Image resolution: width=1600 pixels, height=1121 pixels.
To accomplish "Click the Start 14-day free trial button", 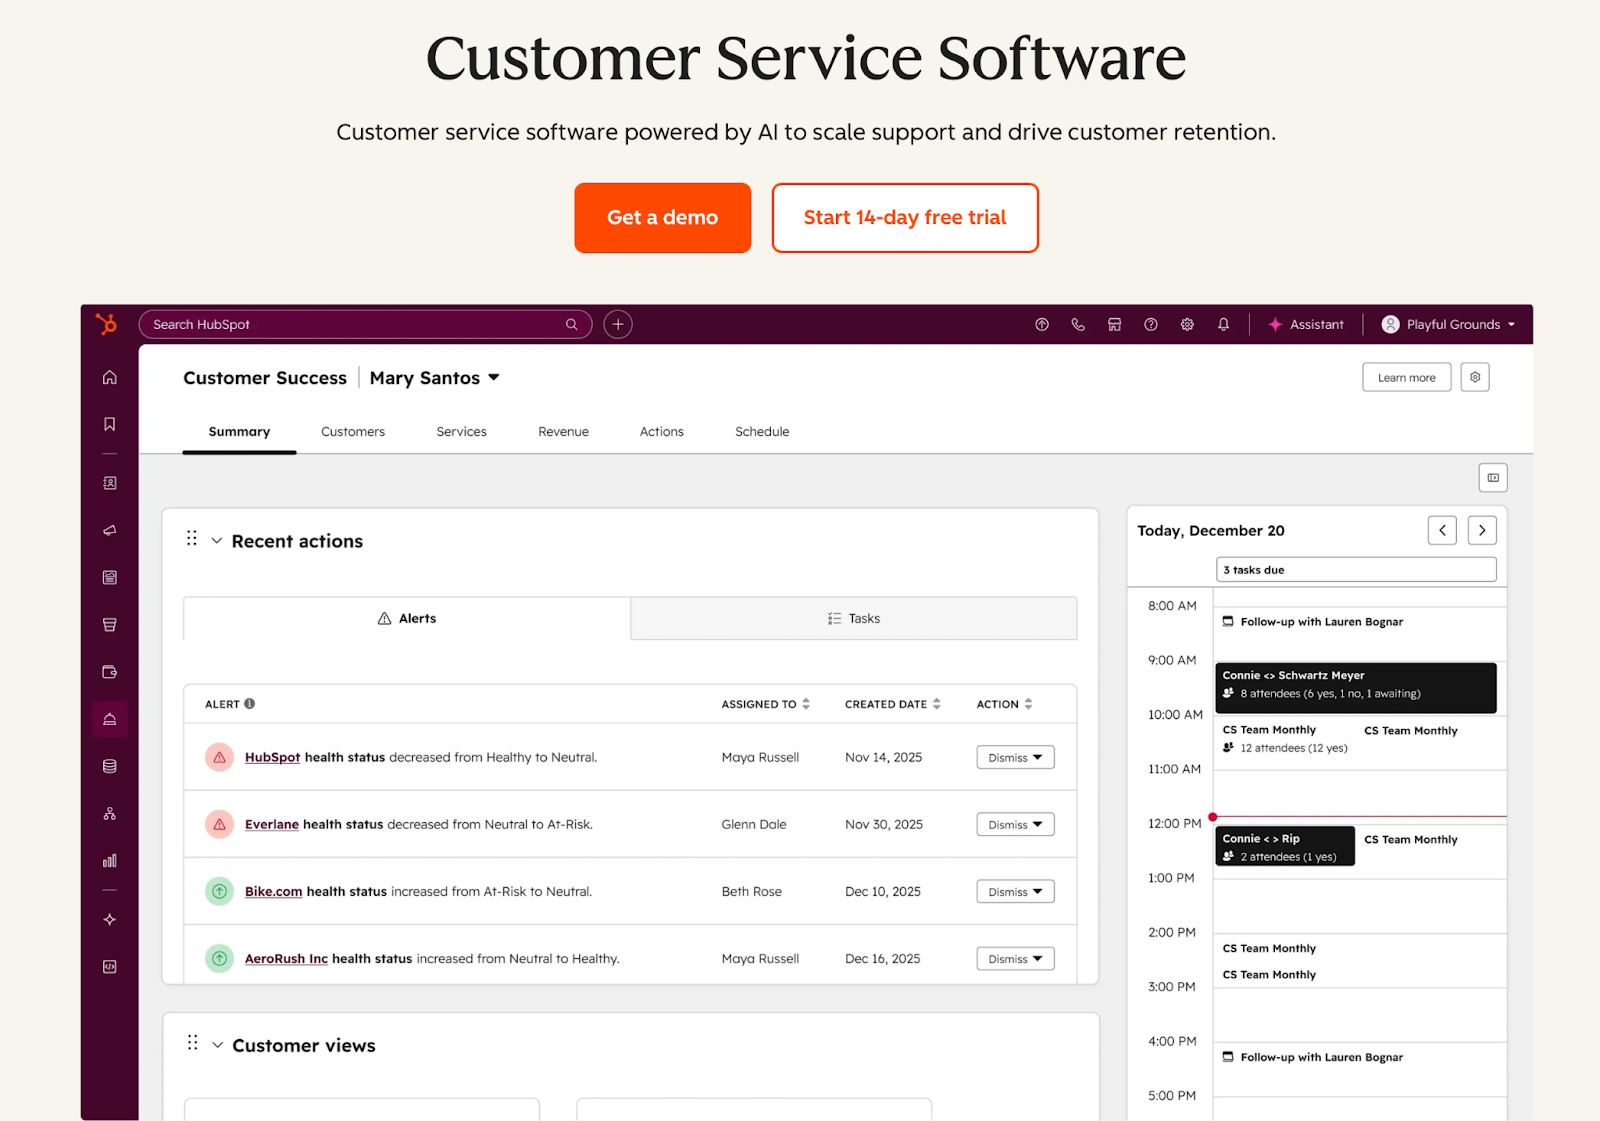I will coord(905,218).
